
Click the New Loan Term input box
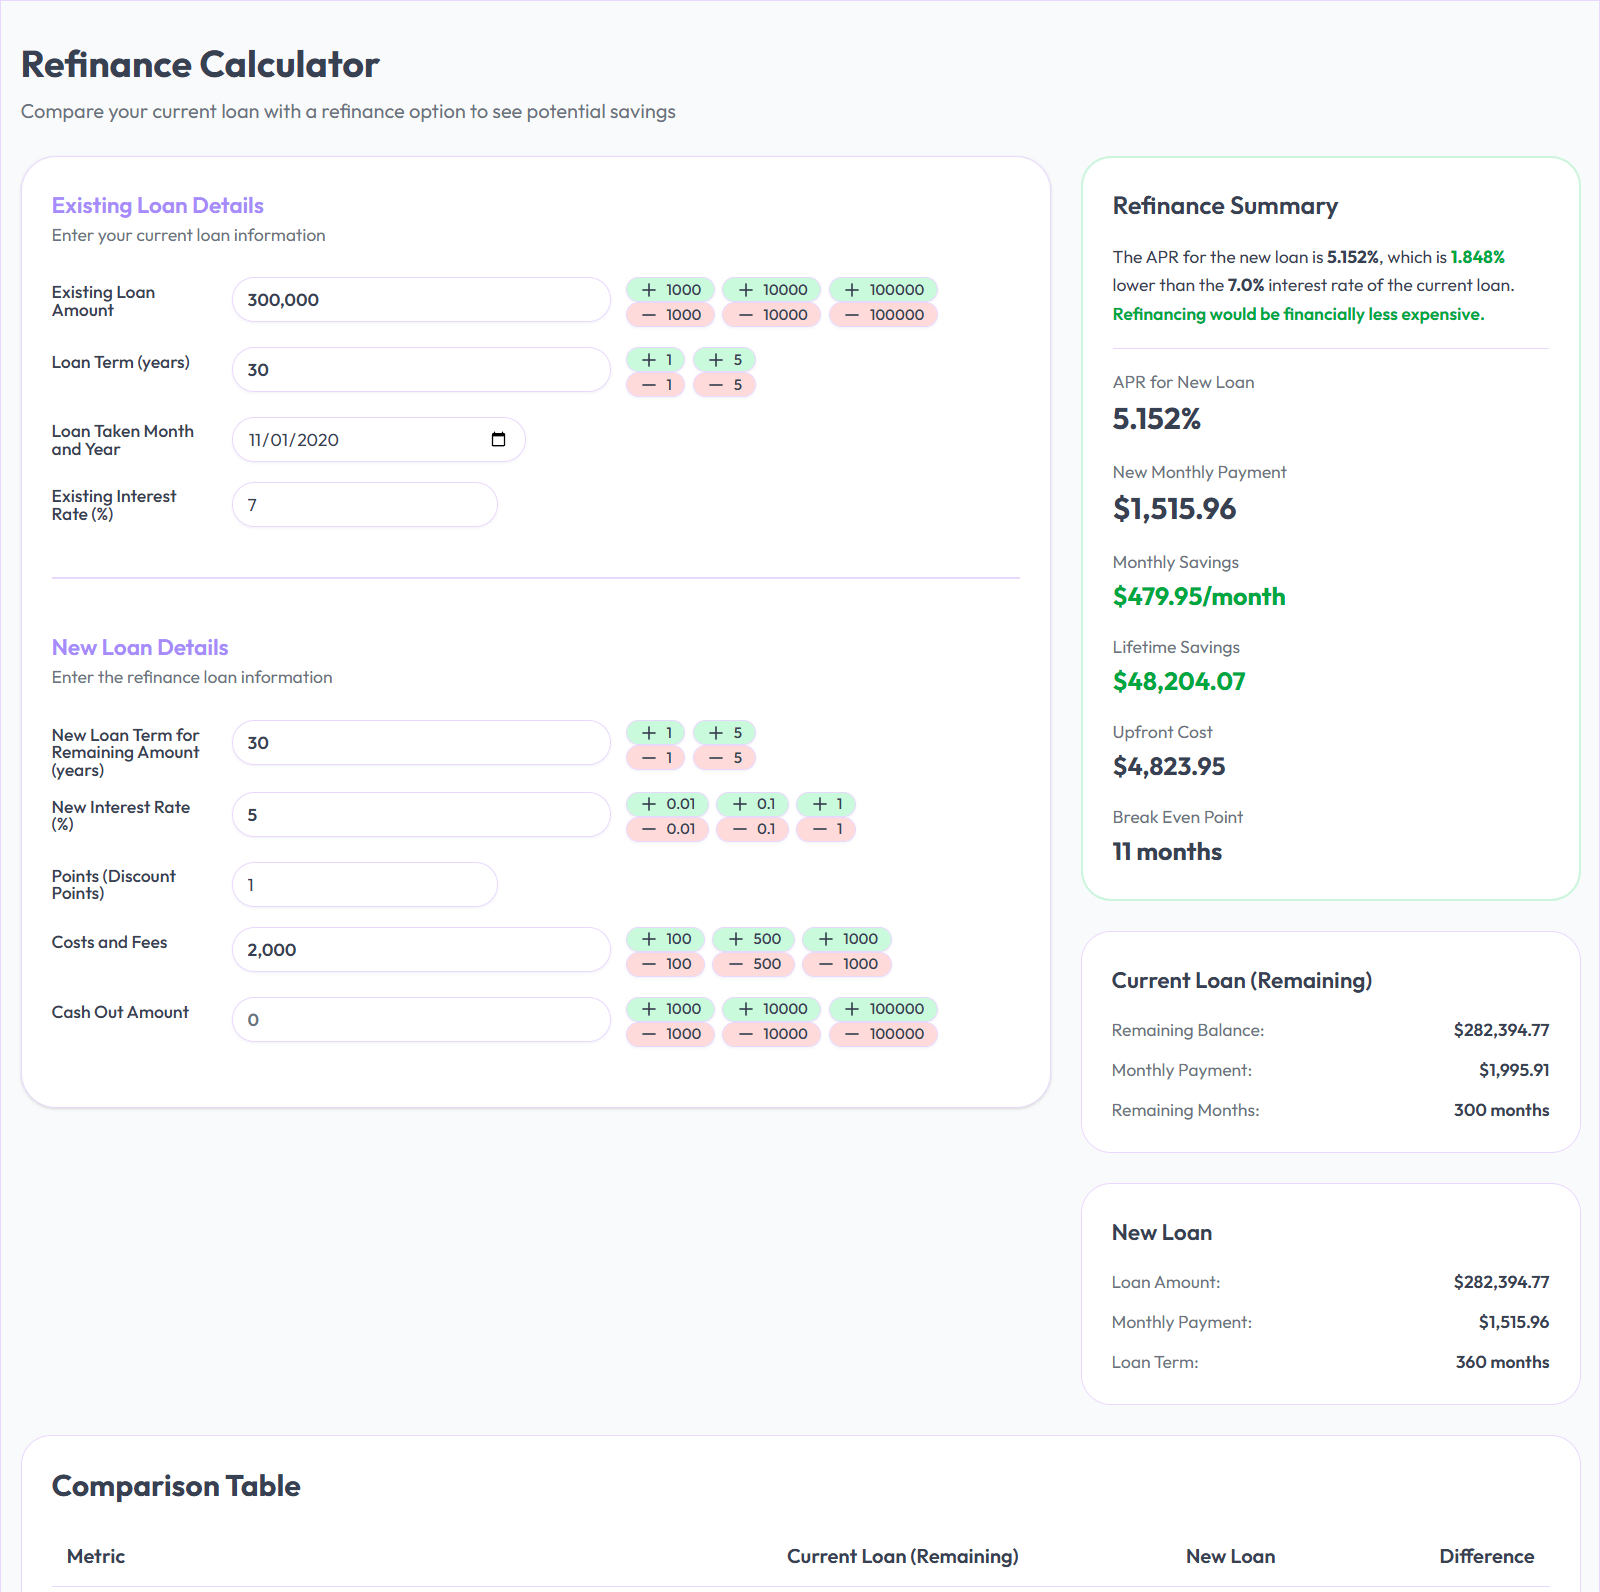tap(420, 742)
